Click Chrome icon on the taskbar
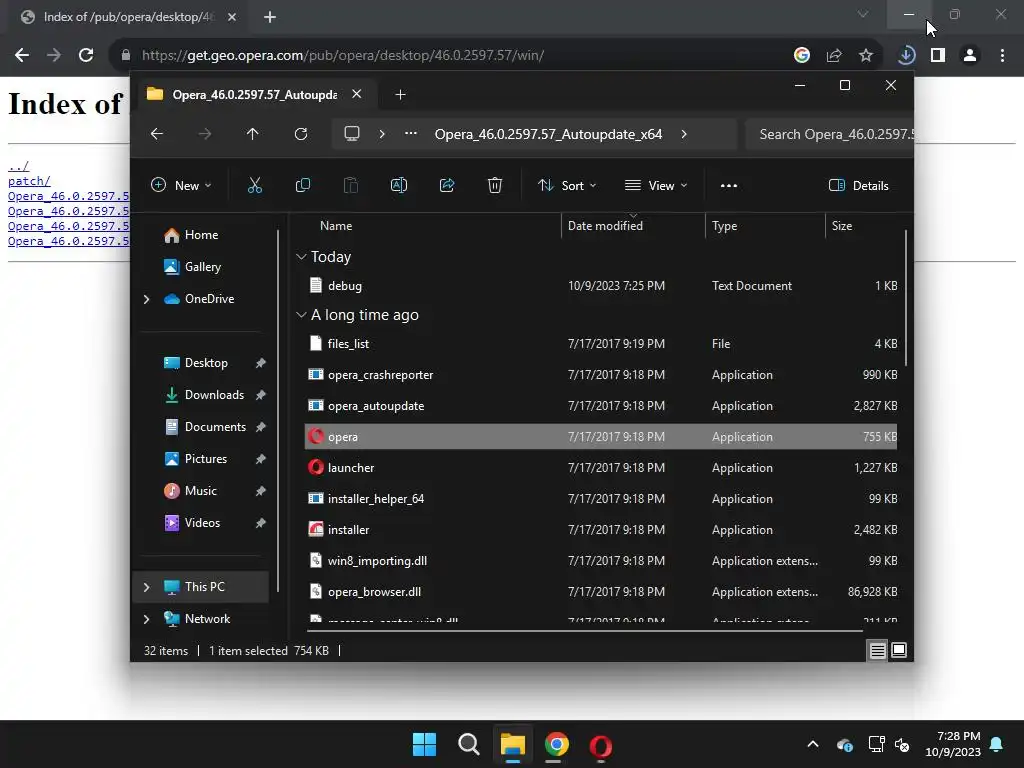Screen dimensions: 1024x768 click(x=556, y=744)
